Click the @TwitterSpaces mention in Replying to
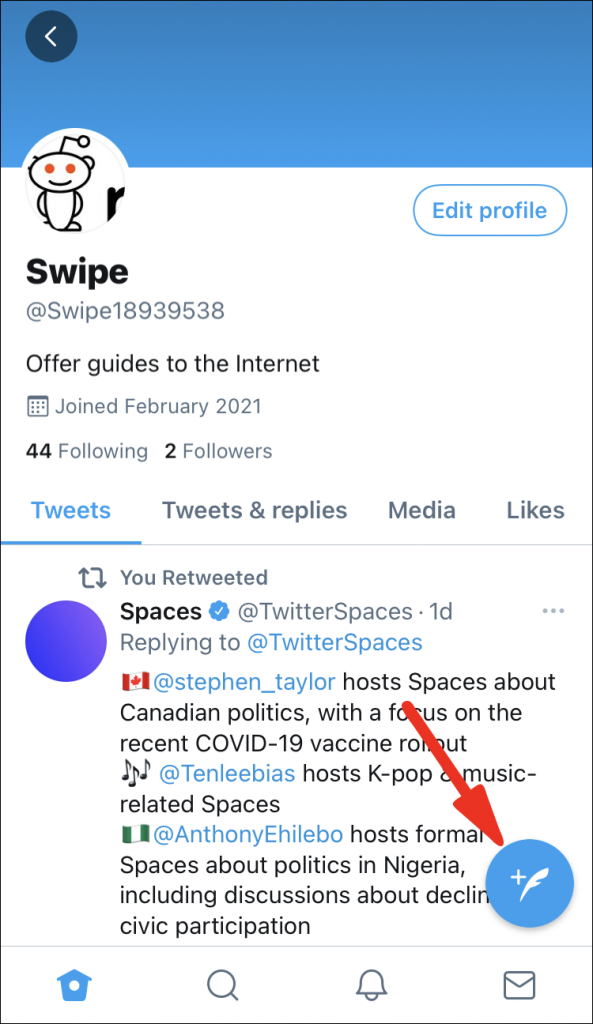The width and height of the screenshot is (593, 1024). 334,642
